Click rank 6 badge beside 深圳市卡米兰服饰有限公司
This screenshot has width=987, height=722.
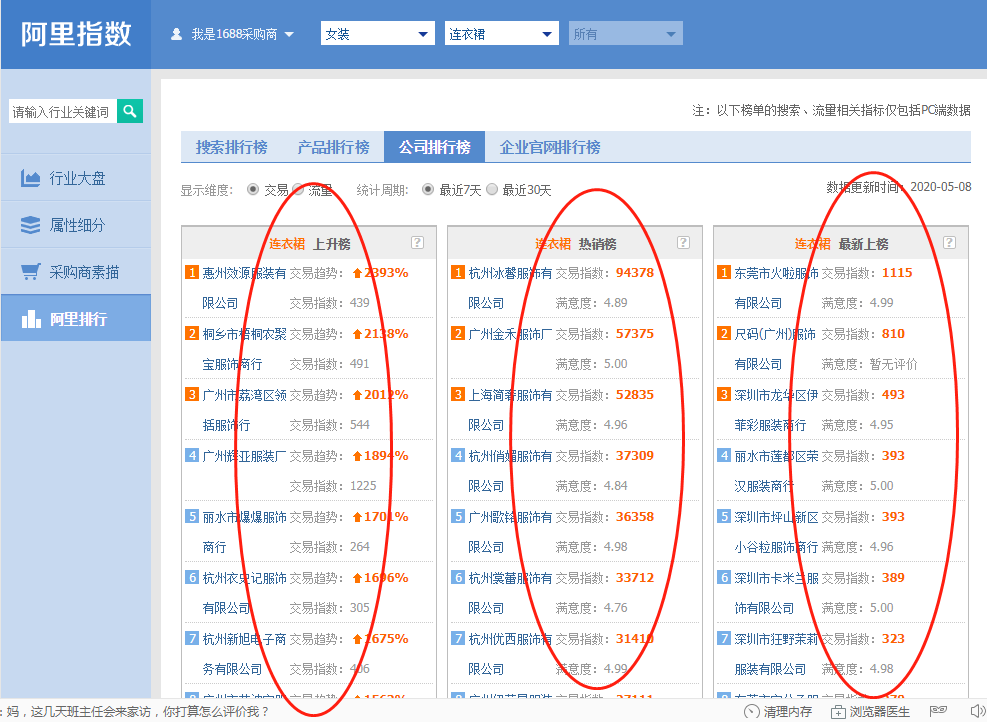(x=724, y=578)
